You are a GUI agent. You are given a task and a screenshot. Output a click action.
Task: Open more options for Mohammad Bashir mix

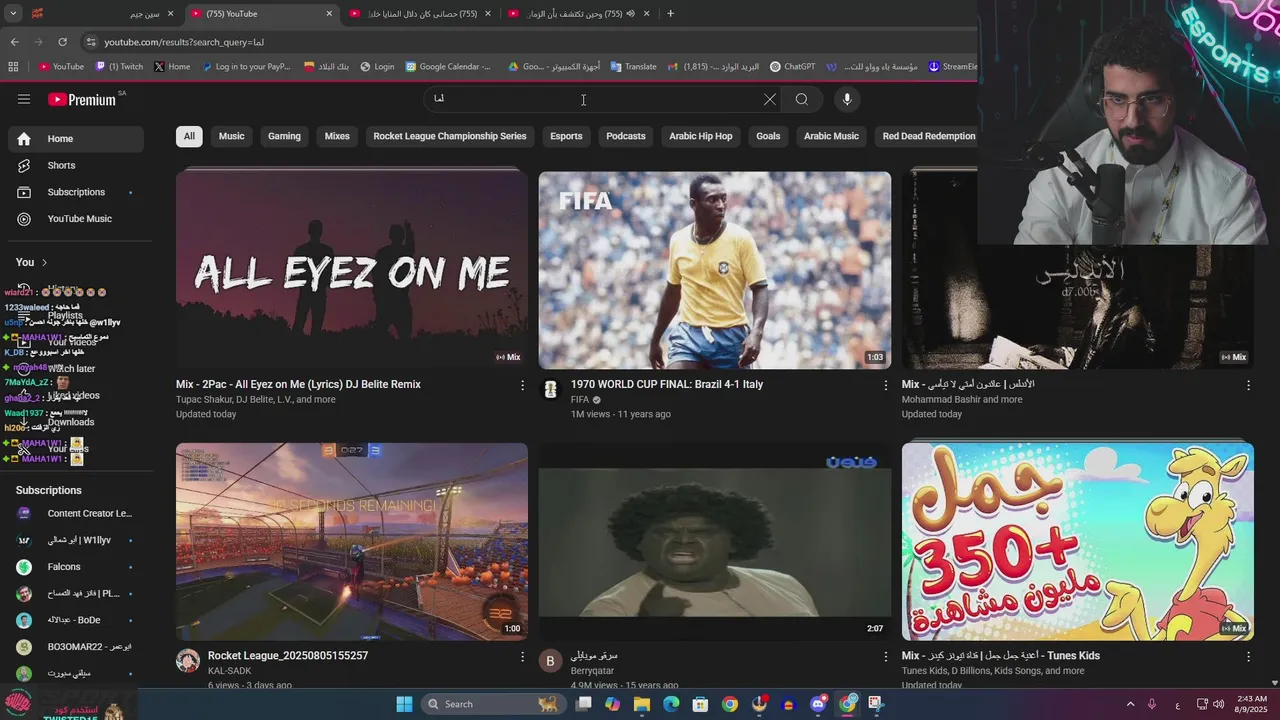point(1248,385)
